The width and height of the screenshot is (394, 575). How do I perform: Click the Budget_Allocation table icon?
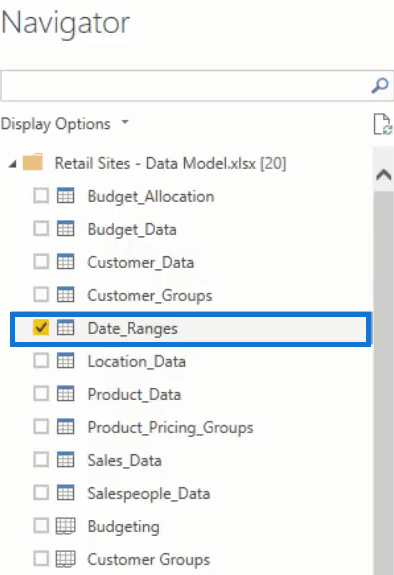coord(66,195)
